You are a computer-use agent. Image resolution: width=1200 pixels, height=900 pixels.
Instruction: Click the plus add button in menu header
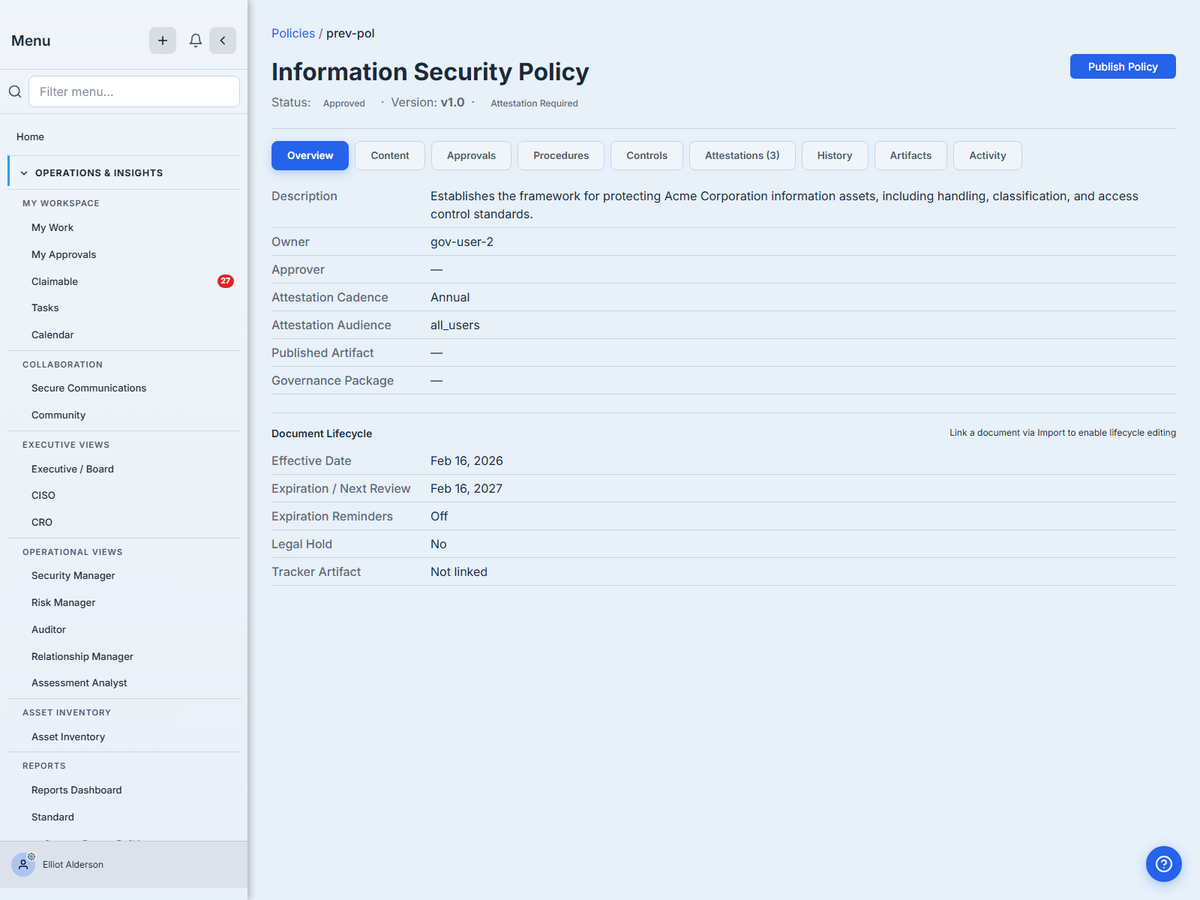pos(163,40)
